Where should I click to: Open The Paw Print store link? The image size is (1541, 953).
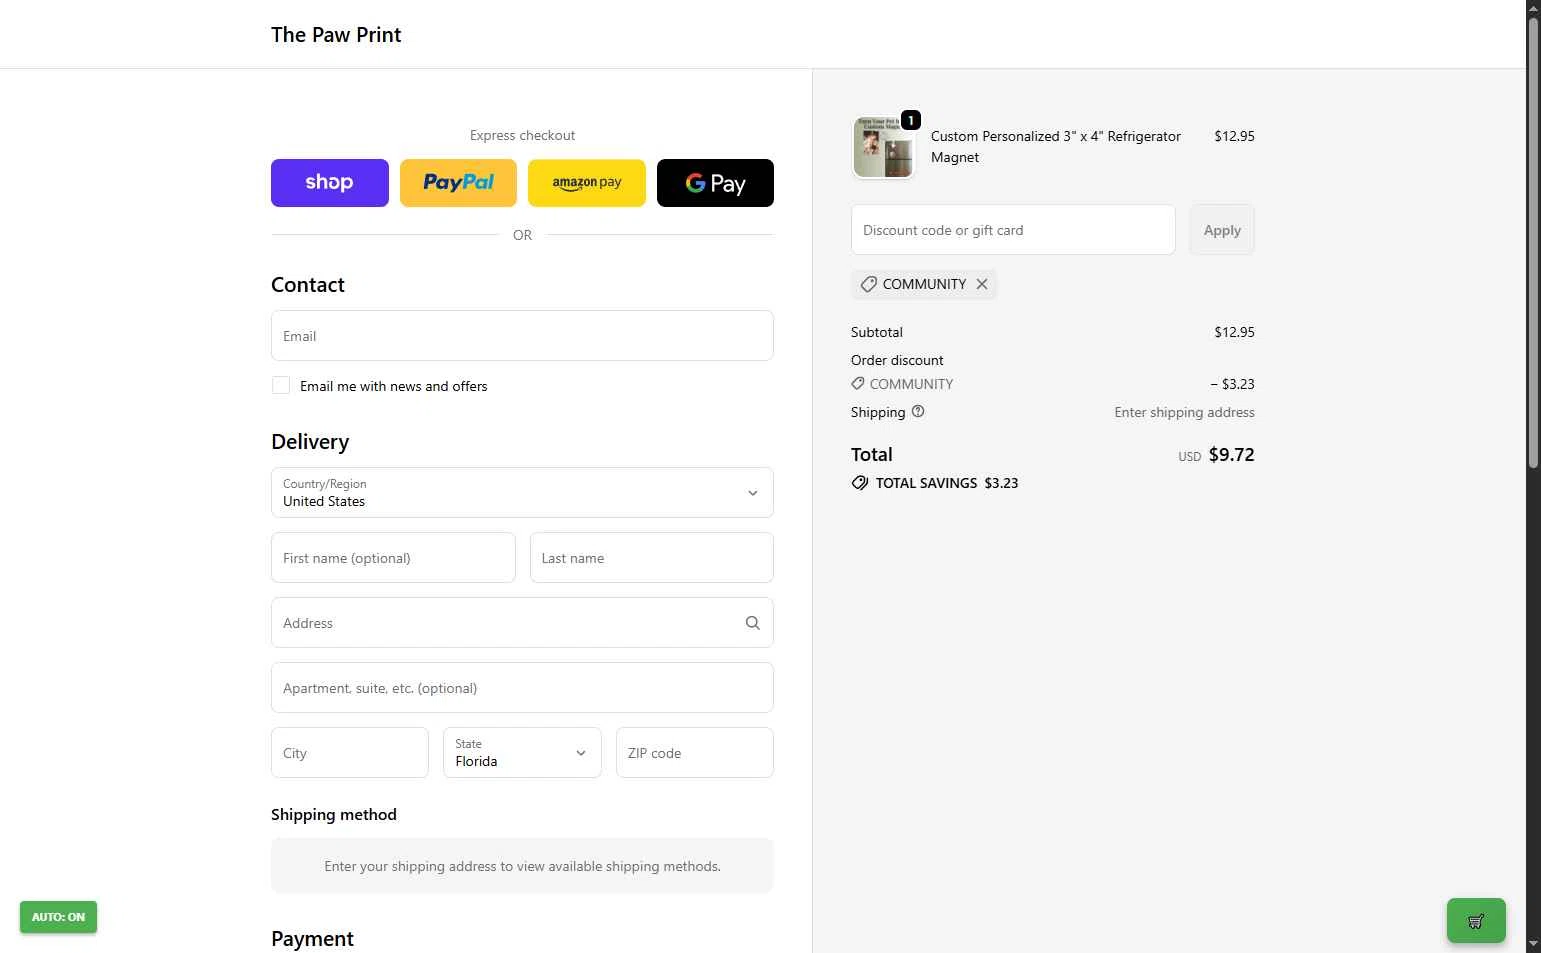336,35
